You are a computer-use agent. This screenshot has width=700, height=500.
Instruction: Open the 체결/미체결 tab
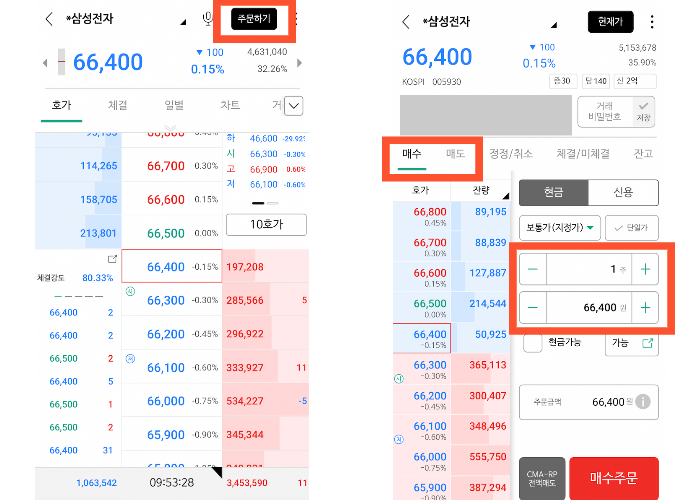point(583,154)
